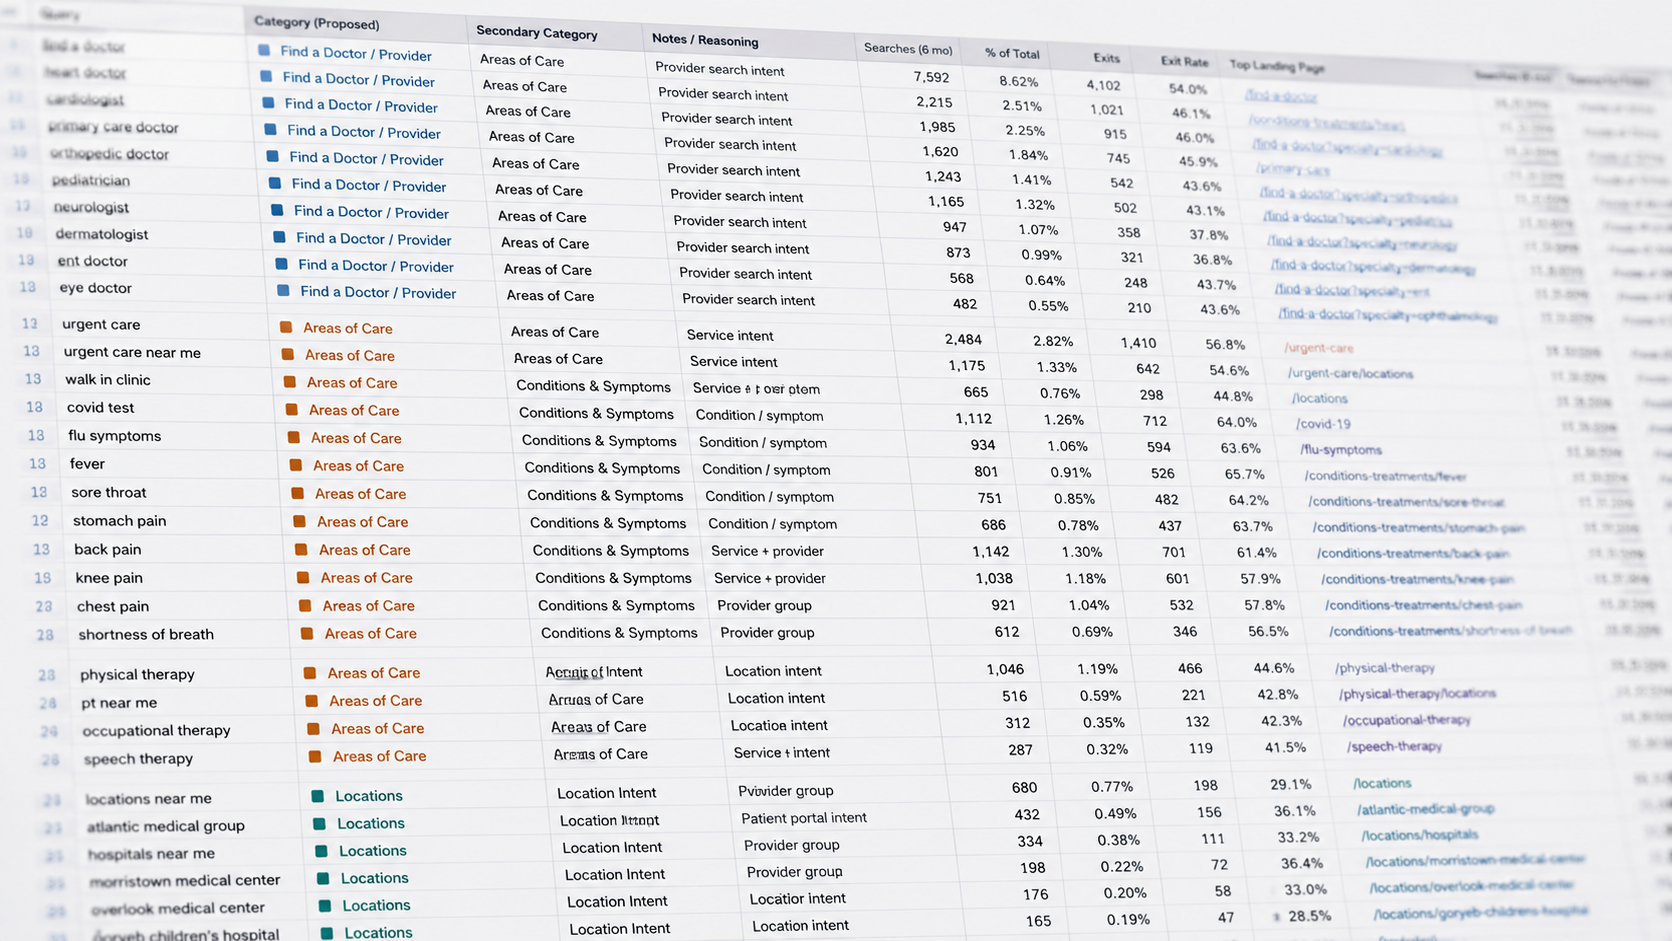1672x941 pixels.
Task: Click the 'pt near me' query cell
Action: (119, 703)
